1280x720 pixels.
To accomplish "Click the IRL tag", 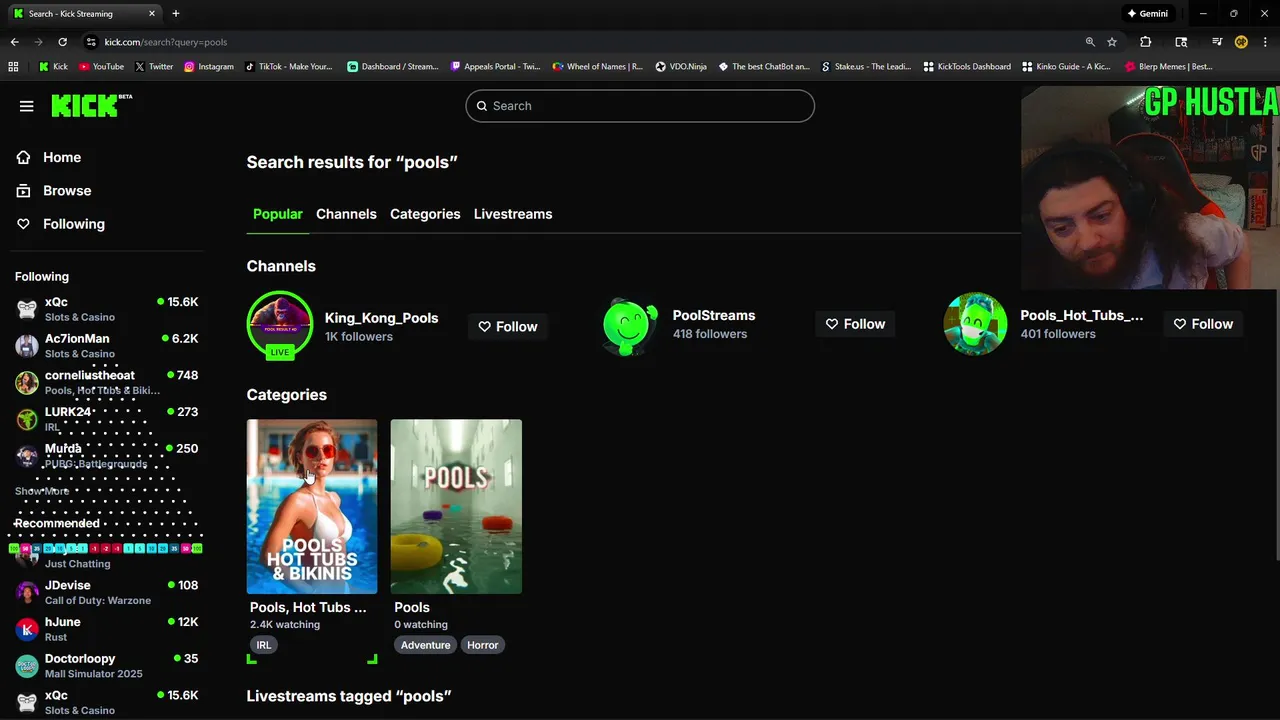I will pyautogui.click(x=264, y=645).
